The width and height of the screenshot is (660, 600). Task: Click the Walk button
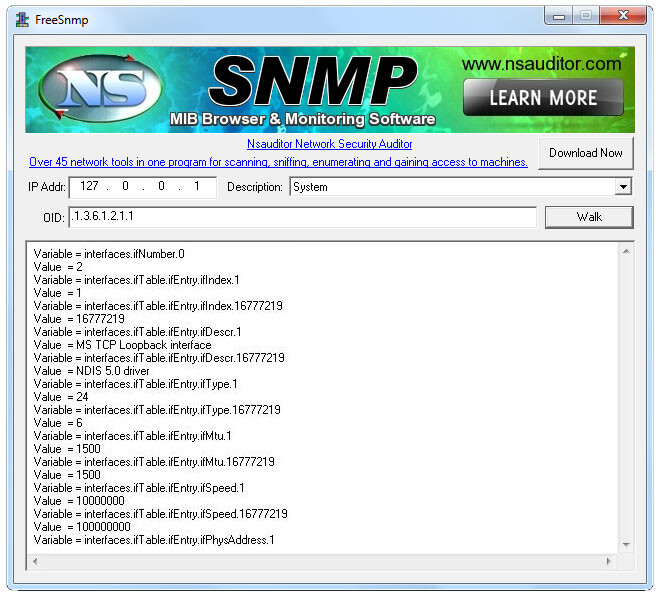click(589, 217)
